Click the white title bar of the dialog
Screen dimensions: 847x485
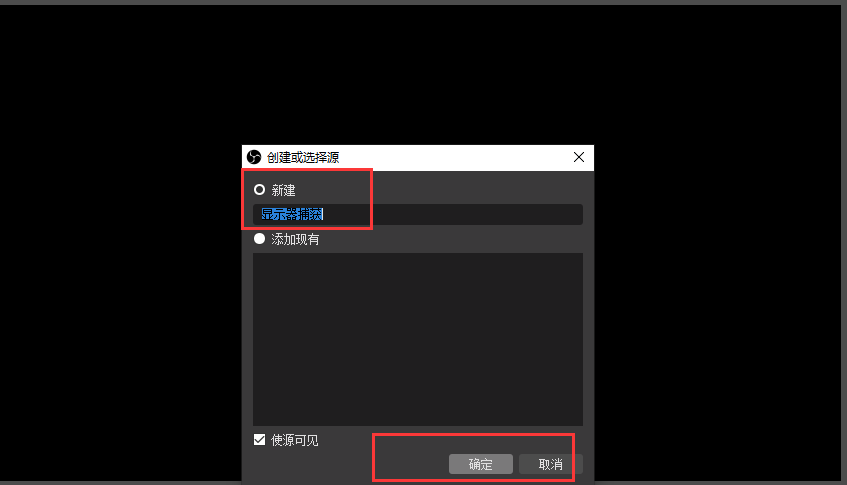[454, 157]
